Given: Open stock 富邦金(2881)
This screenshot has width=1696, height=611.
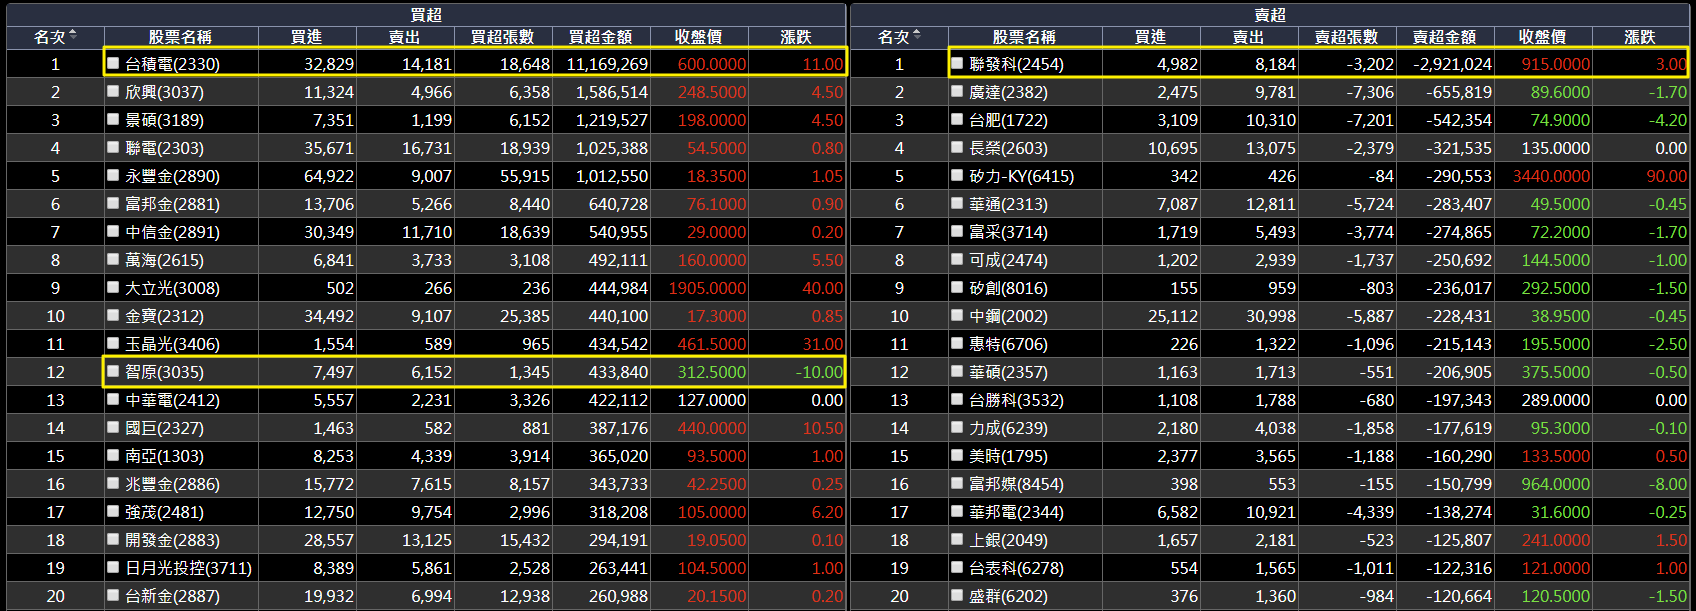Looking at the screenshot, I should coord(172,204).
